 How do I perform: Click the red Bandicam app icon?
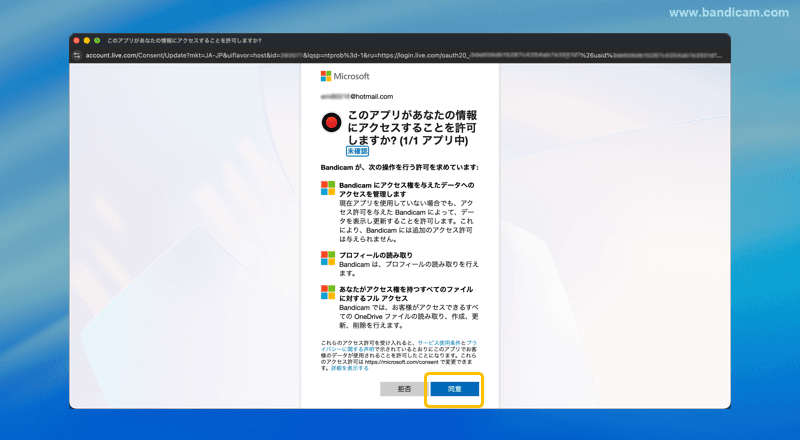331,123
